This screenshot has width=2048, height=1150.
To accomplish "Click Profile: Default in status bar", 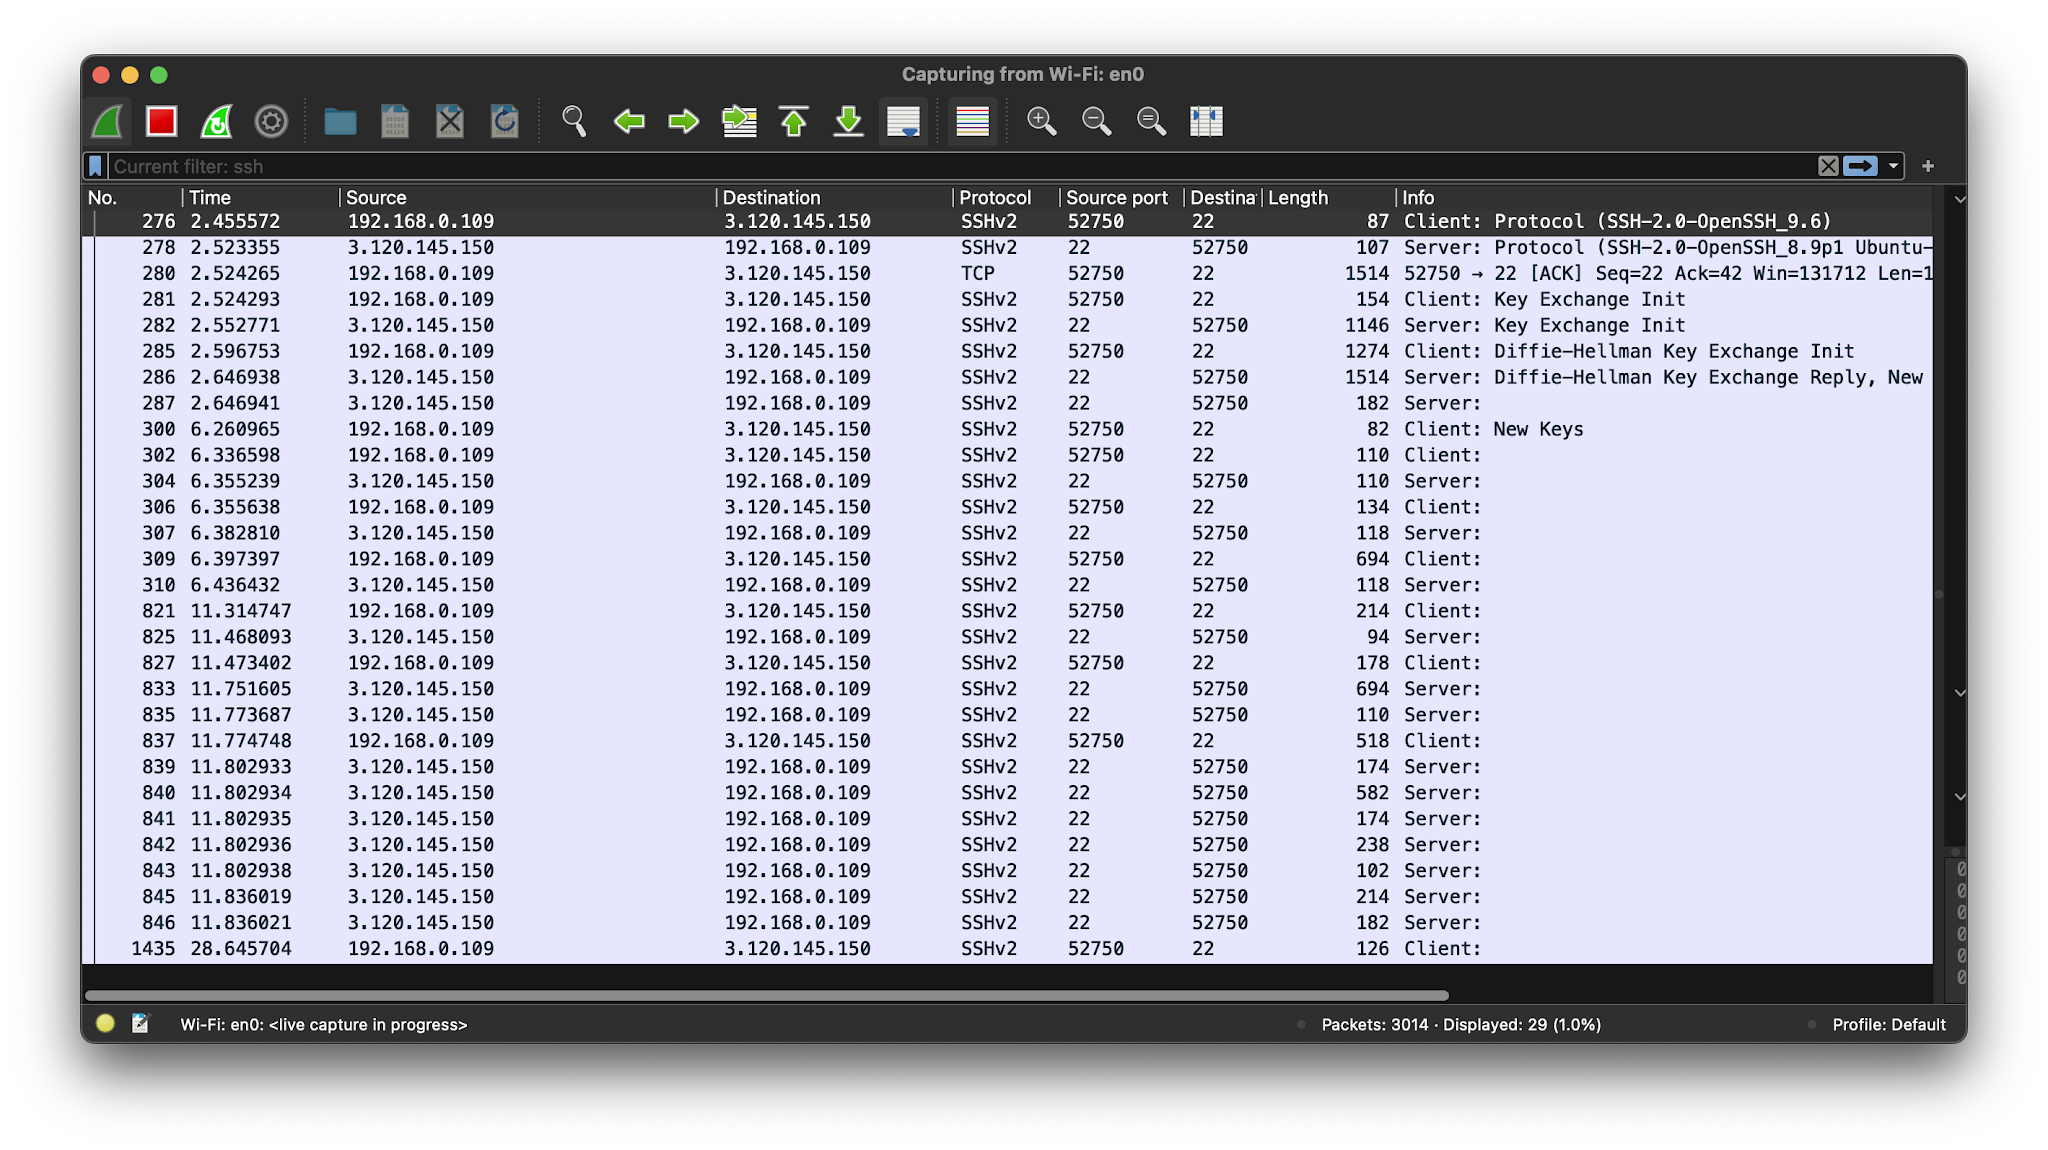I will coord(1888,1024).
